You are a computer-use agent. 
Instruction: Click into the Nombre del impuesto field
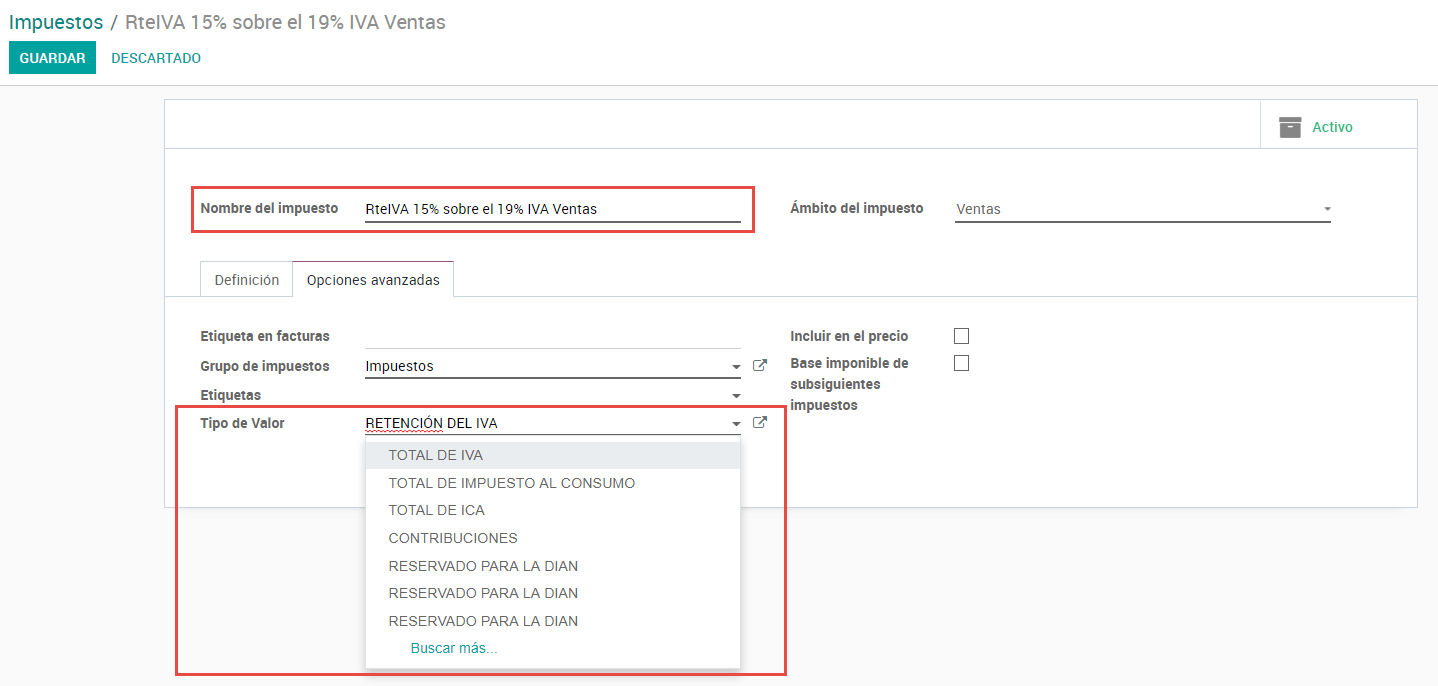pyautogui.click(x=552, y=209)
